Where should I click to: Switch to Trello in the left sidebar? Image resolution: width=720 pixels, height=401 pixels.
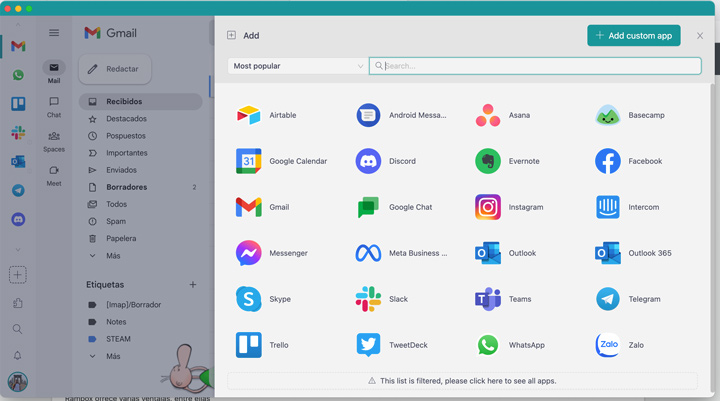point(18,104)
